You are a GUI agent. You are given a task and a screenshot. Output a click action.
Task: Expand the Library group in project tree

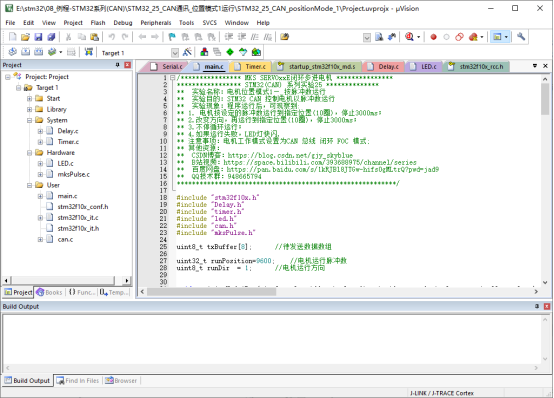(x=30, y=110)
